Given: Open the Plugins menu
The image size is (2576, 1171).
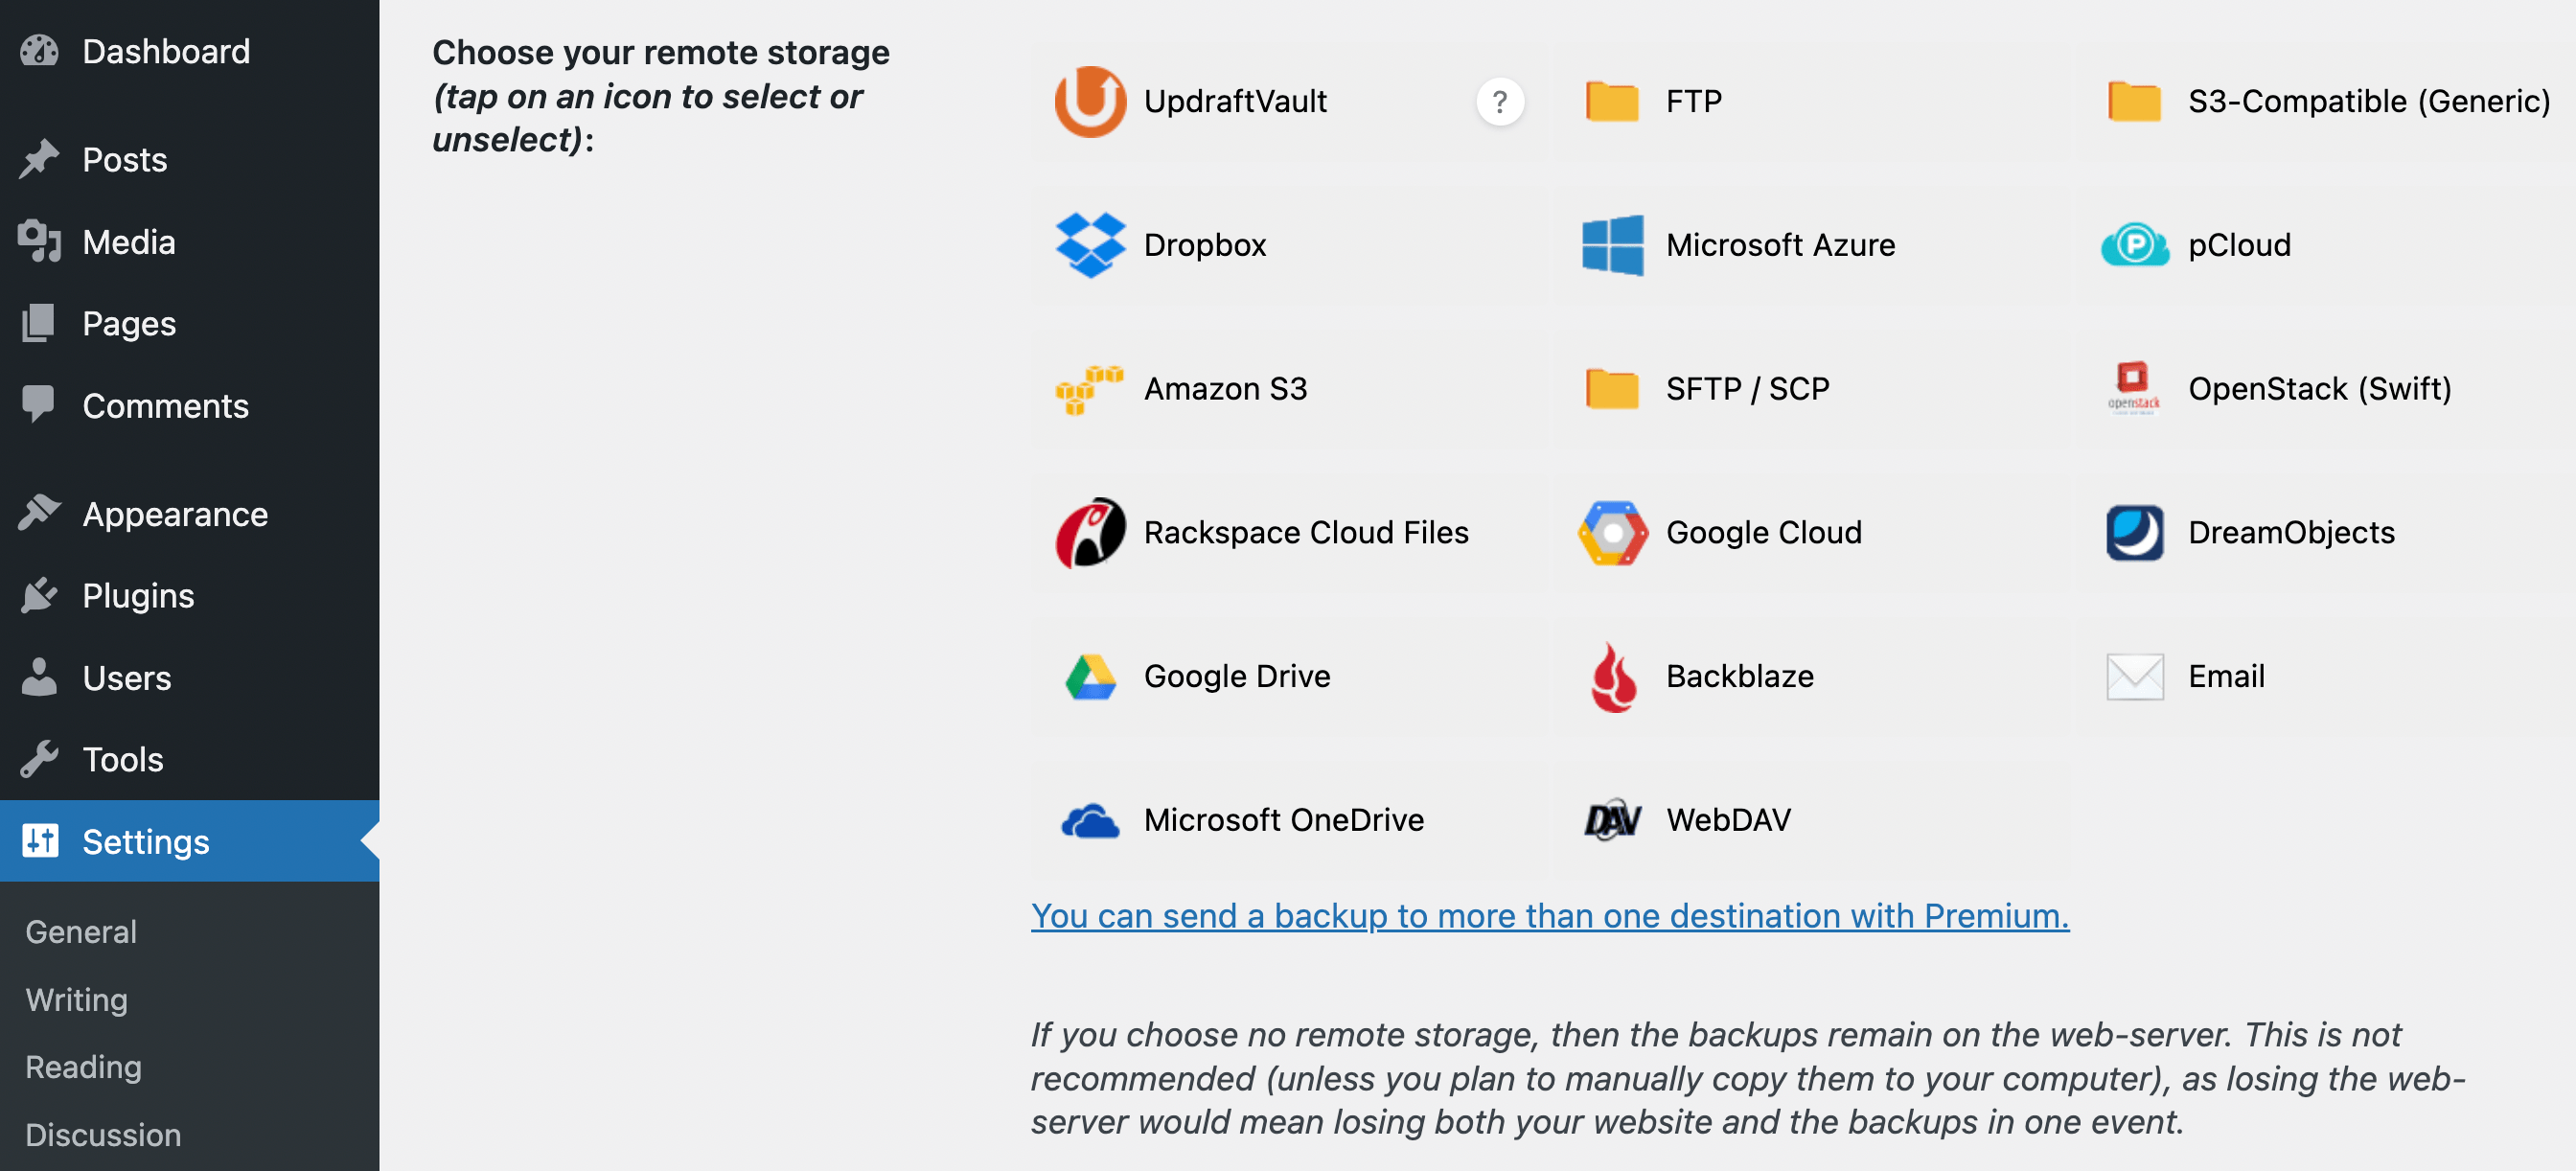Looking at the screenshot, I should point(139,596).
